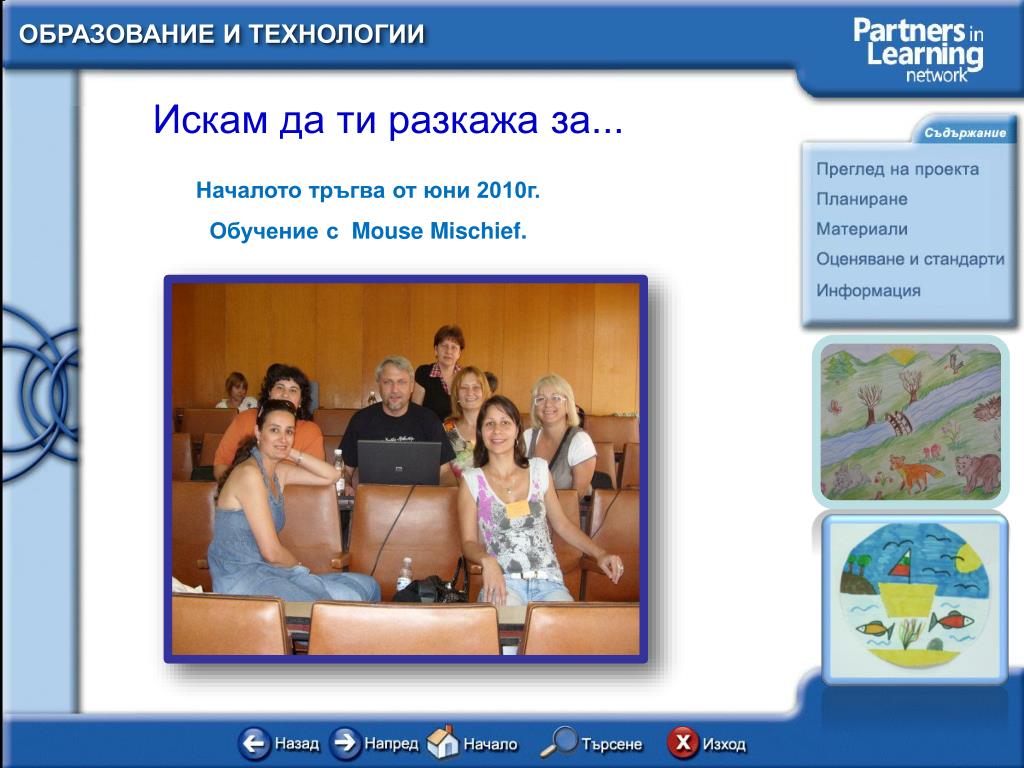Screen dimensions: 1024x768
Task: Go to Оценяване и стандарти
Action: [x=910, y=259]
